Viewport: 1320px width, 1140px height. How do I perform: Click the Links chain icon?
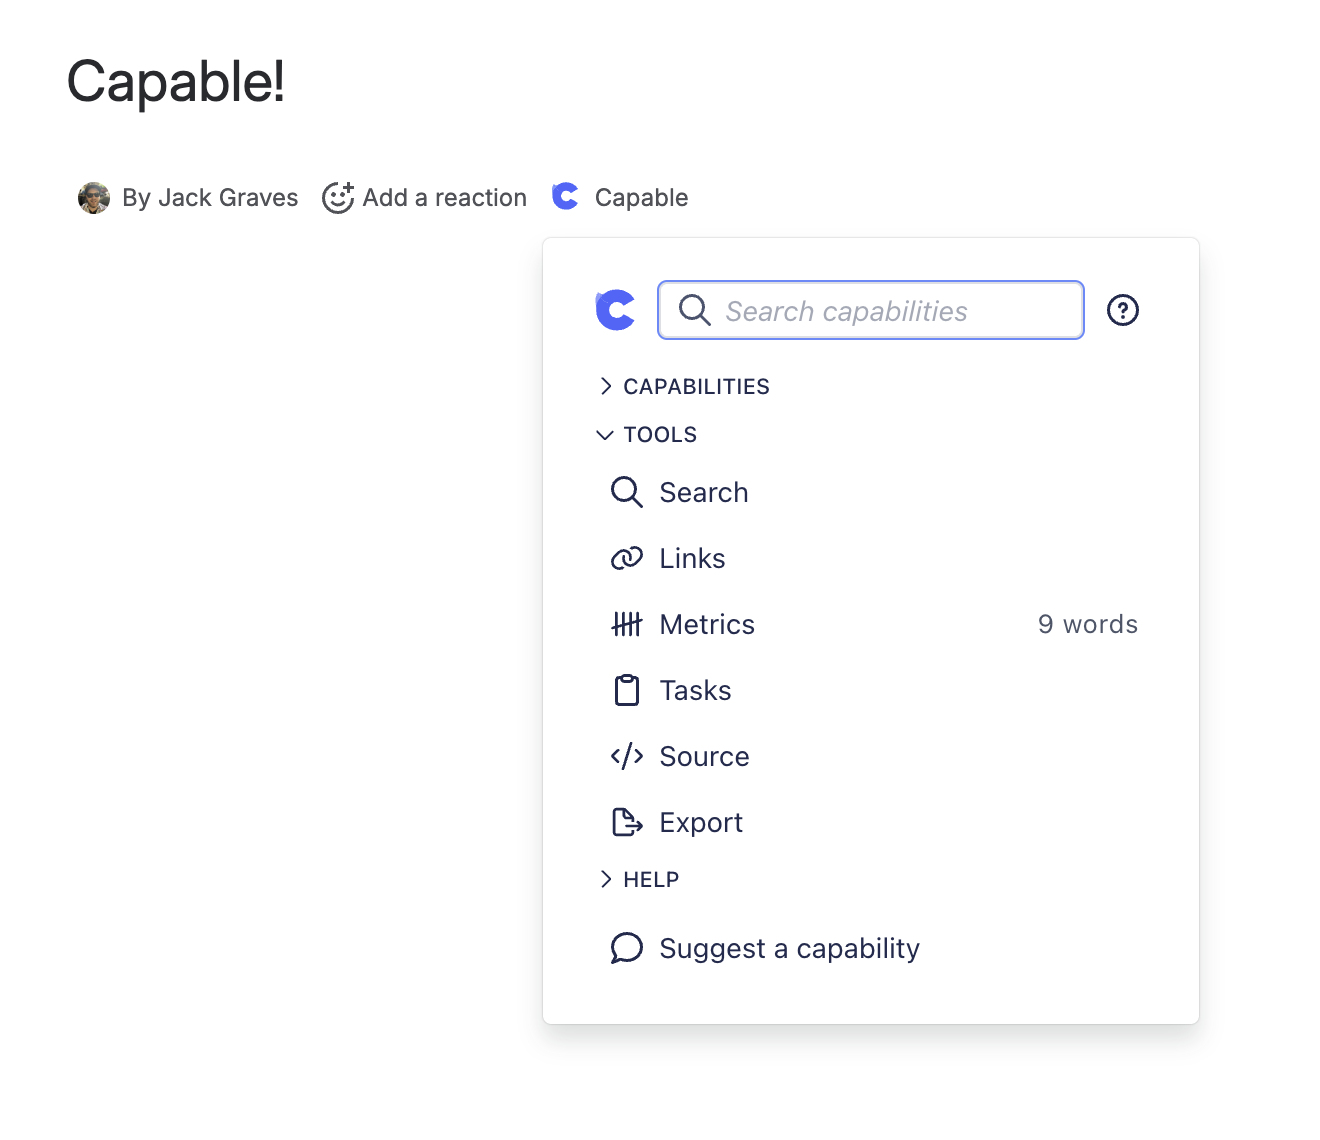[x=626, y=558]
